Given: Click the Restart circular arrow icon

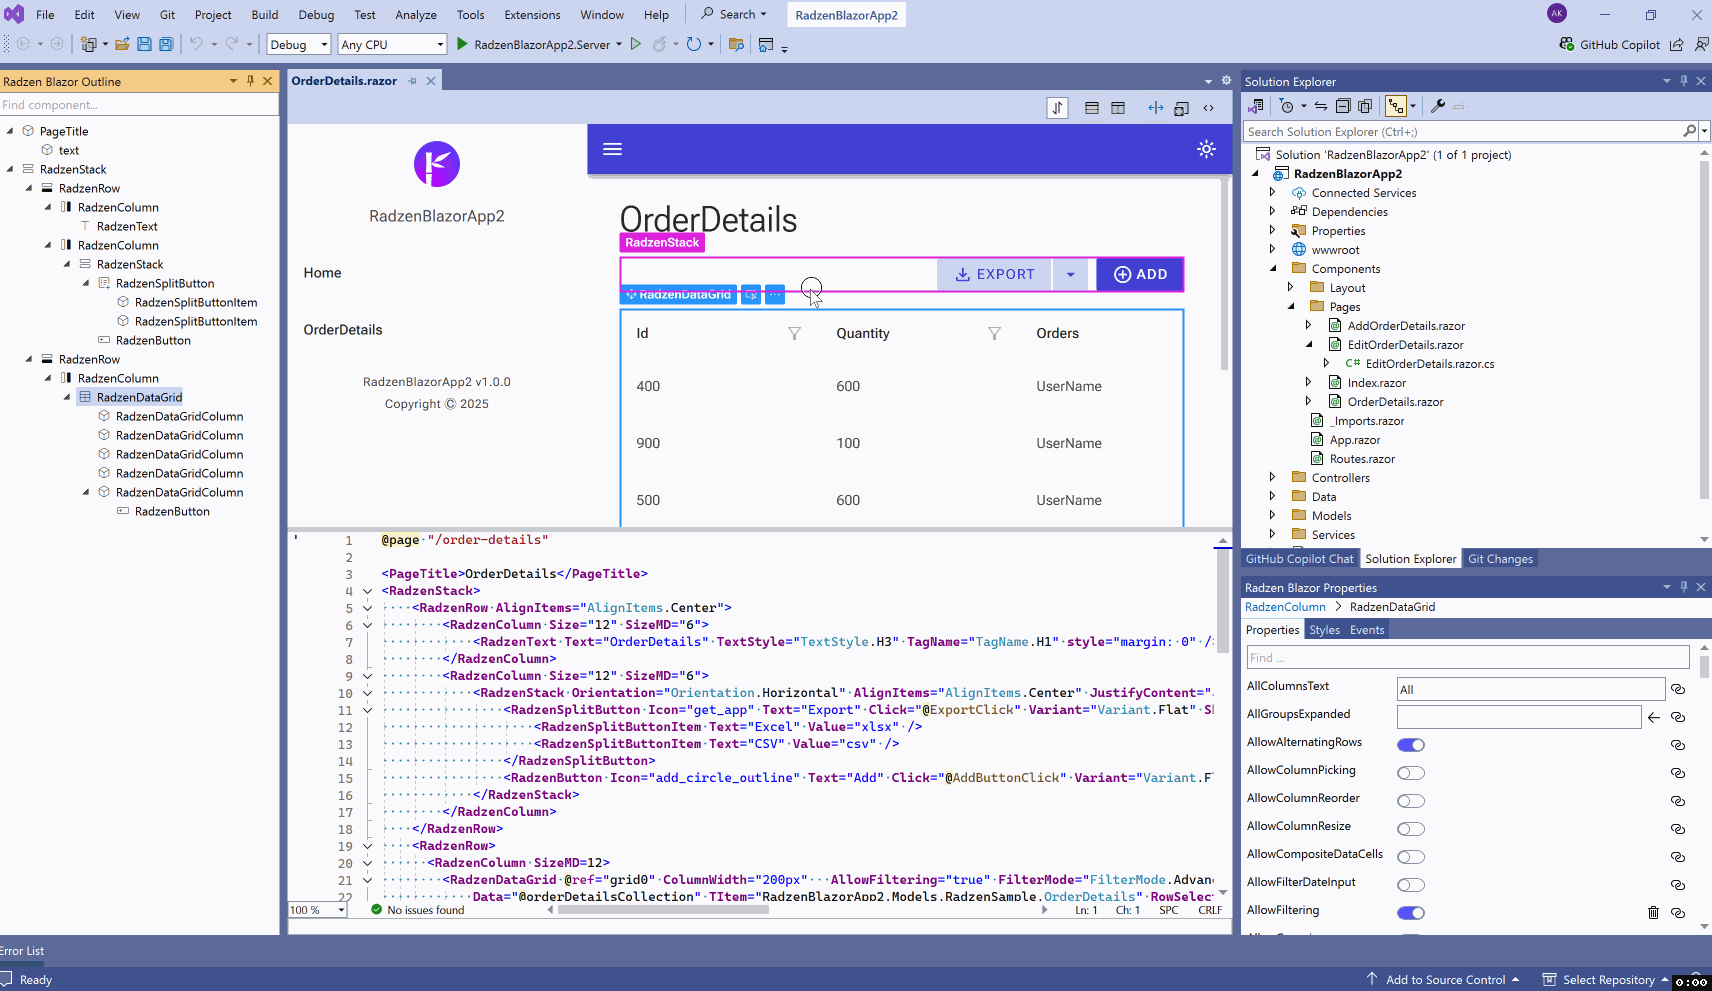Looking at the screenshot, I should [694, 44].
